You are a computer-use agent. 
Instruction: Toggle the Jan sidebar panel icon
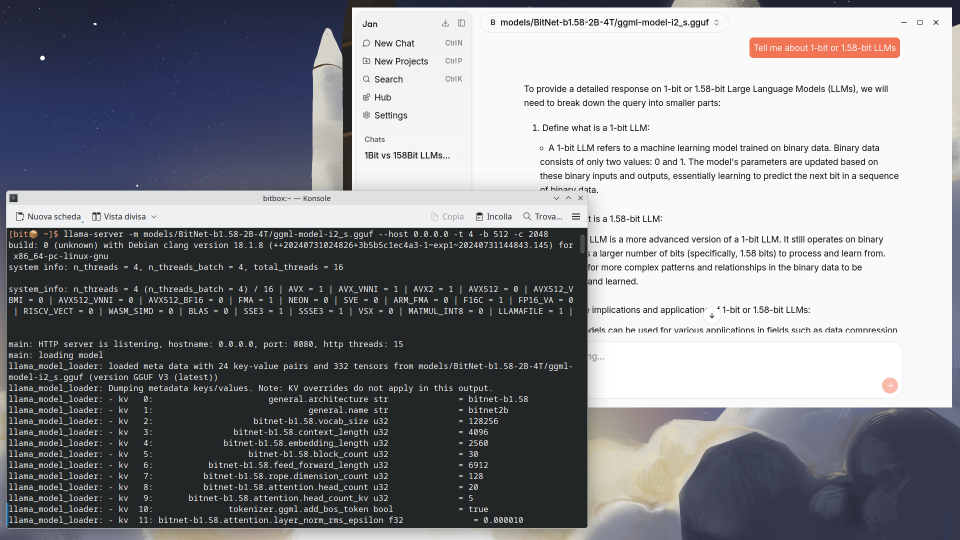click(x=461, y=23)
